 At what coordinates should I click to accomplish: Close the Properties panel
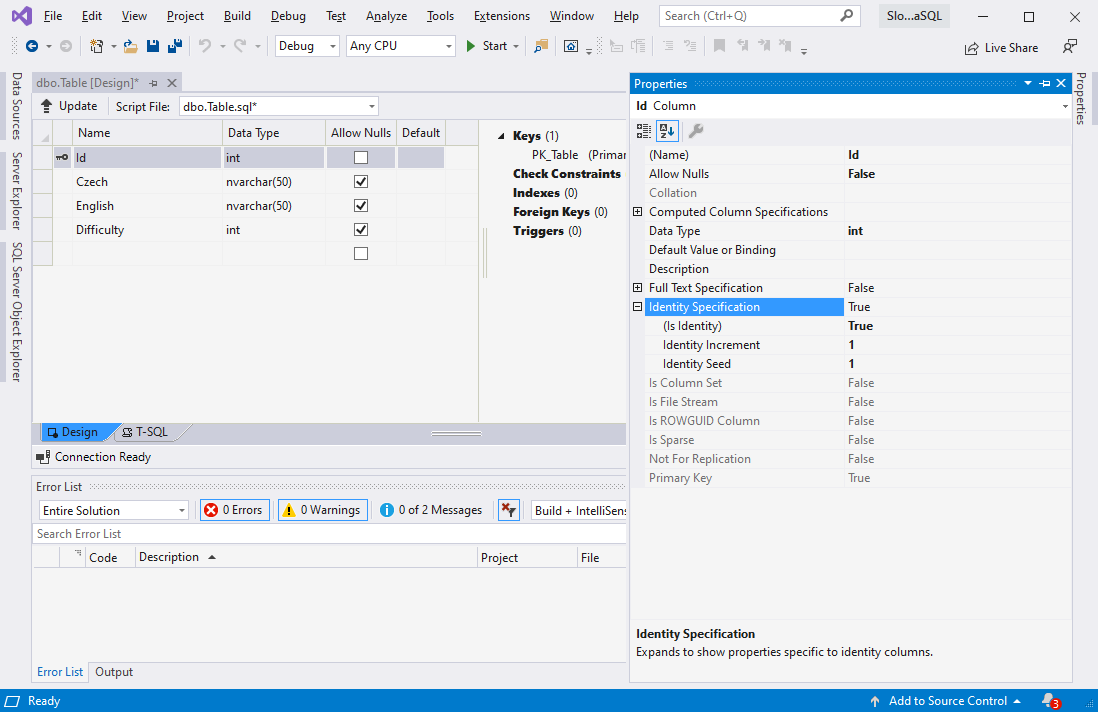click(x=1061, y=83)
